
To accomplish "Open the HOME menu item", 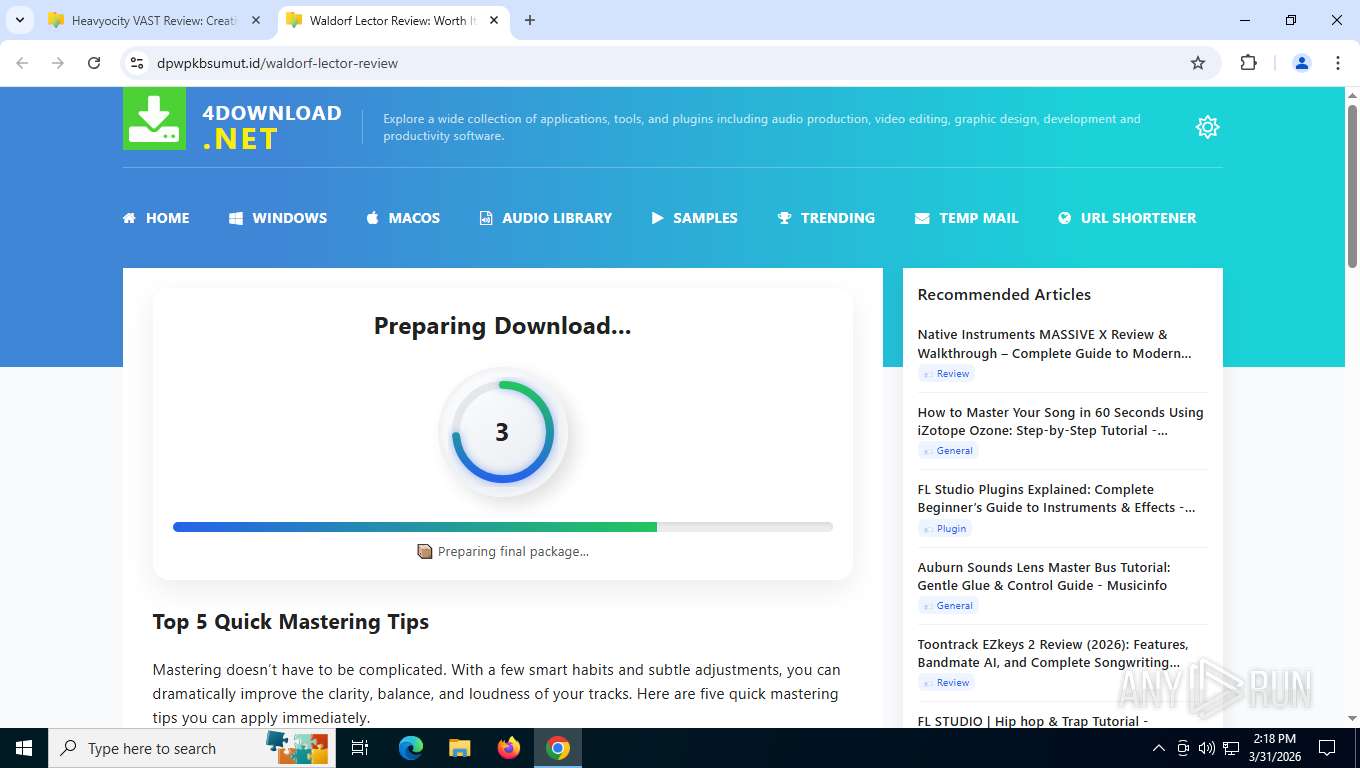I will click(x=156, y=218).
